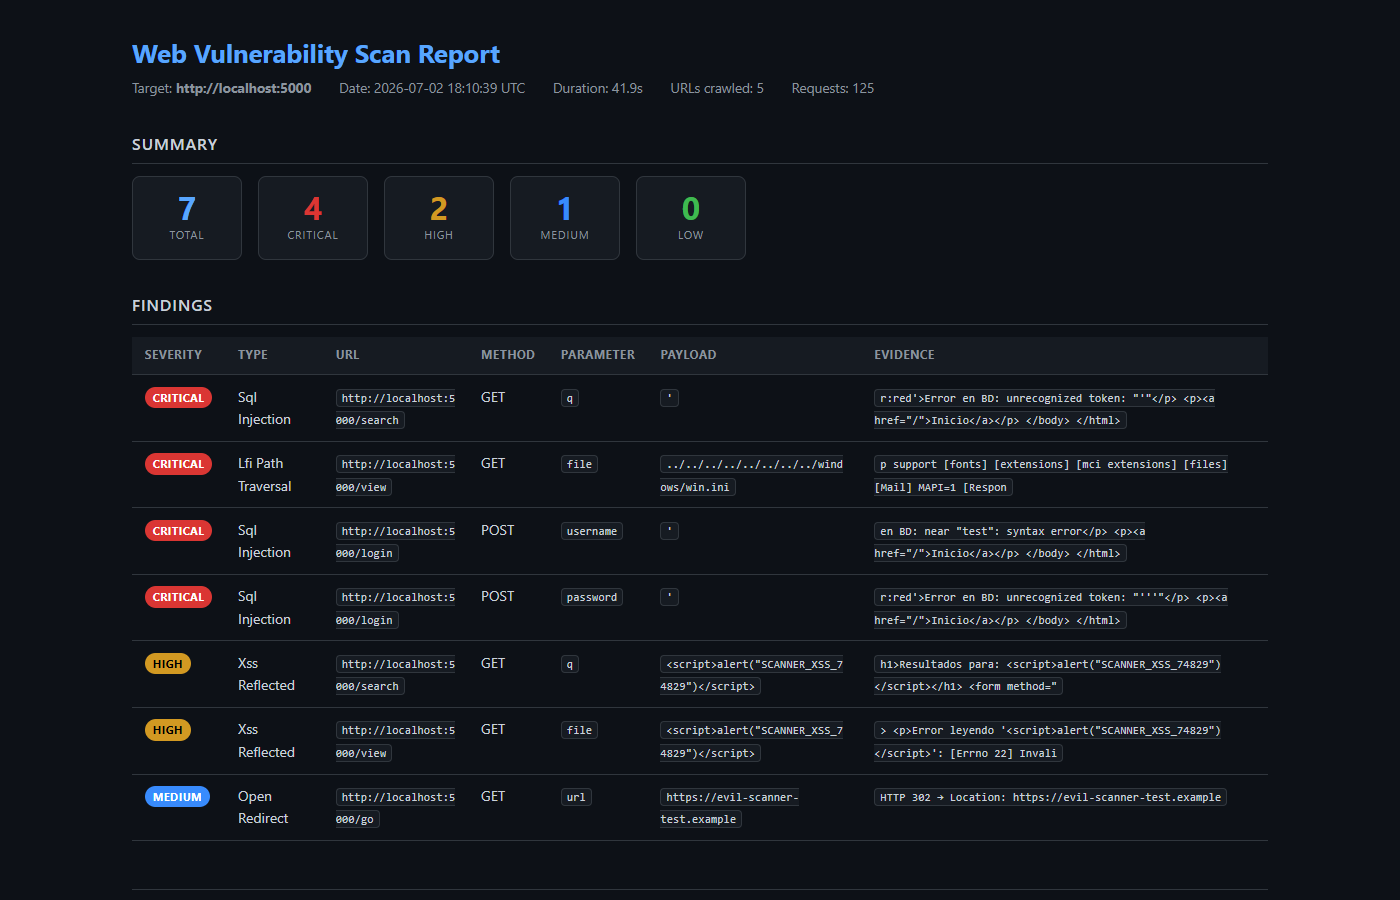
Task: Select the password parameter tag
Action: coord(592,597)
